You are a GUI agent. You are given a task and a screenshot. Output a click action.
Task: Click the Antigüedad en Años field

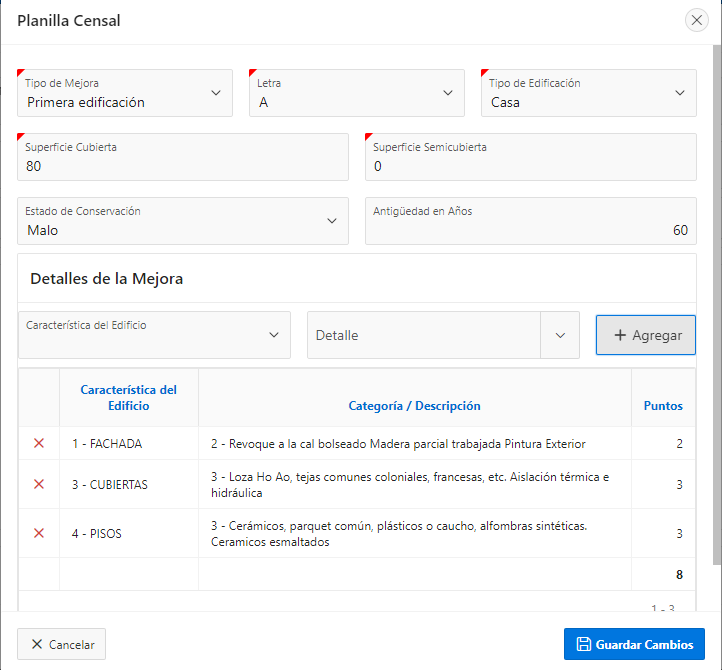[x=531, y=221]
